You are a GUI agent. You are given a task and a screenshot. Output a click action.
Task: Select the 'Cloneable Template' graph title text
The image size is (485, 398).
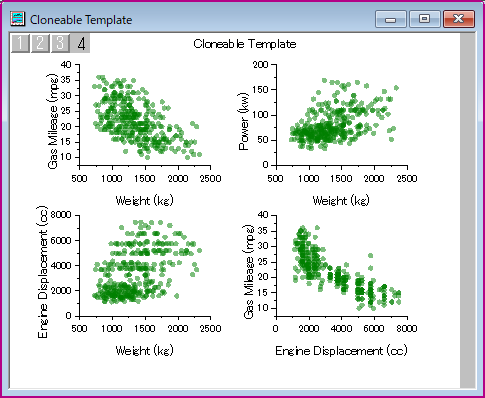[x=245, y=44]
